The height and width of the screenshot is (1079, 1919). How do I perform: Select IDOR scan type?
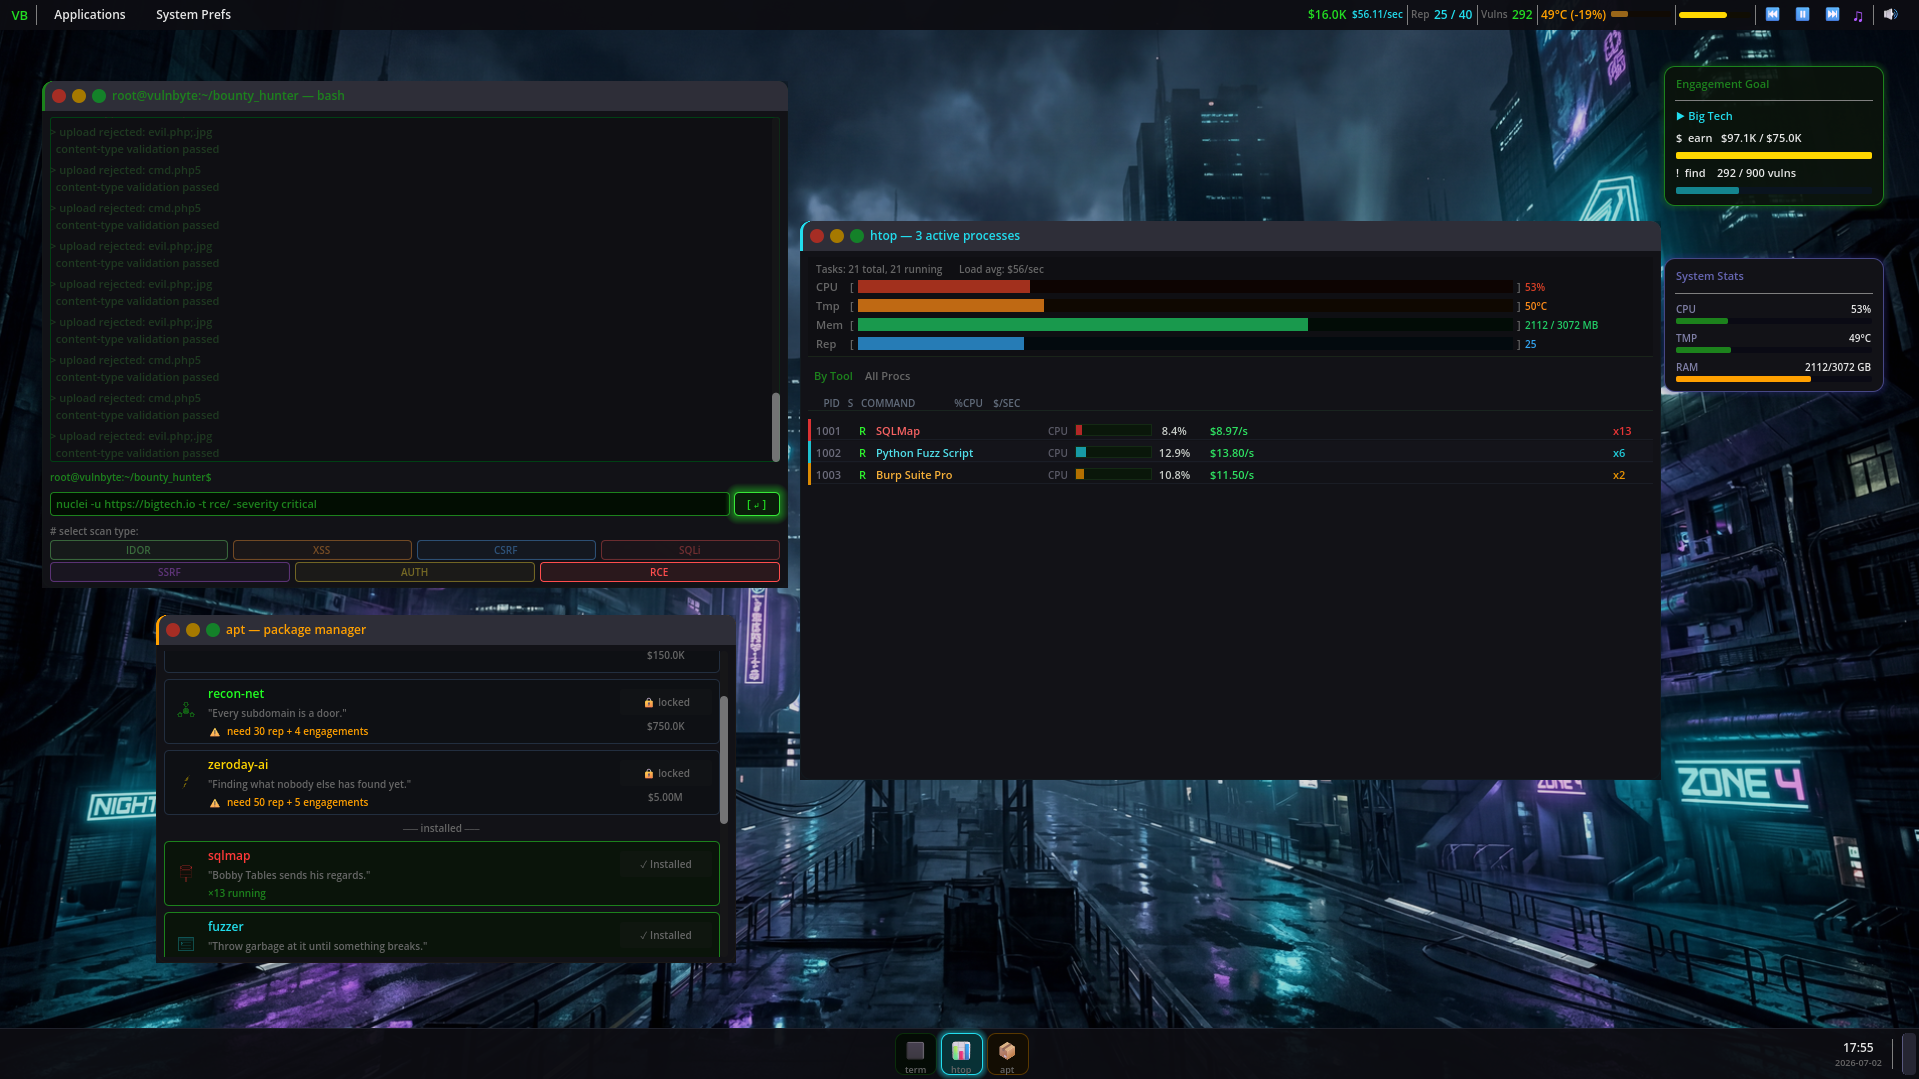[x=139, y=550]
